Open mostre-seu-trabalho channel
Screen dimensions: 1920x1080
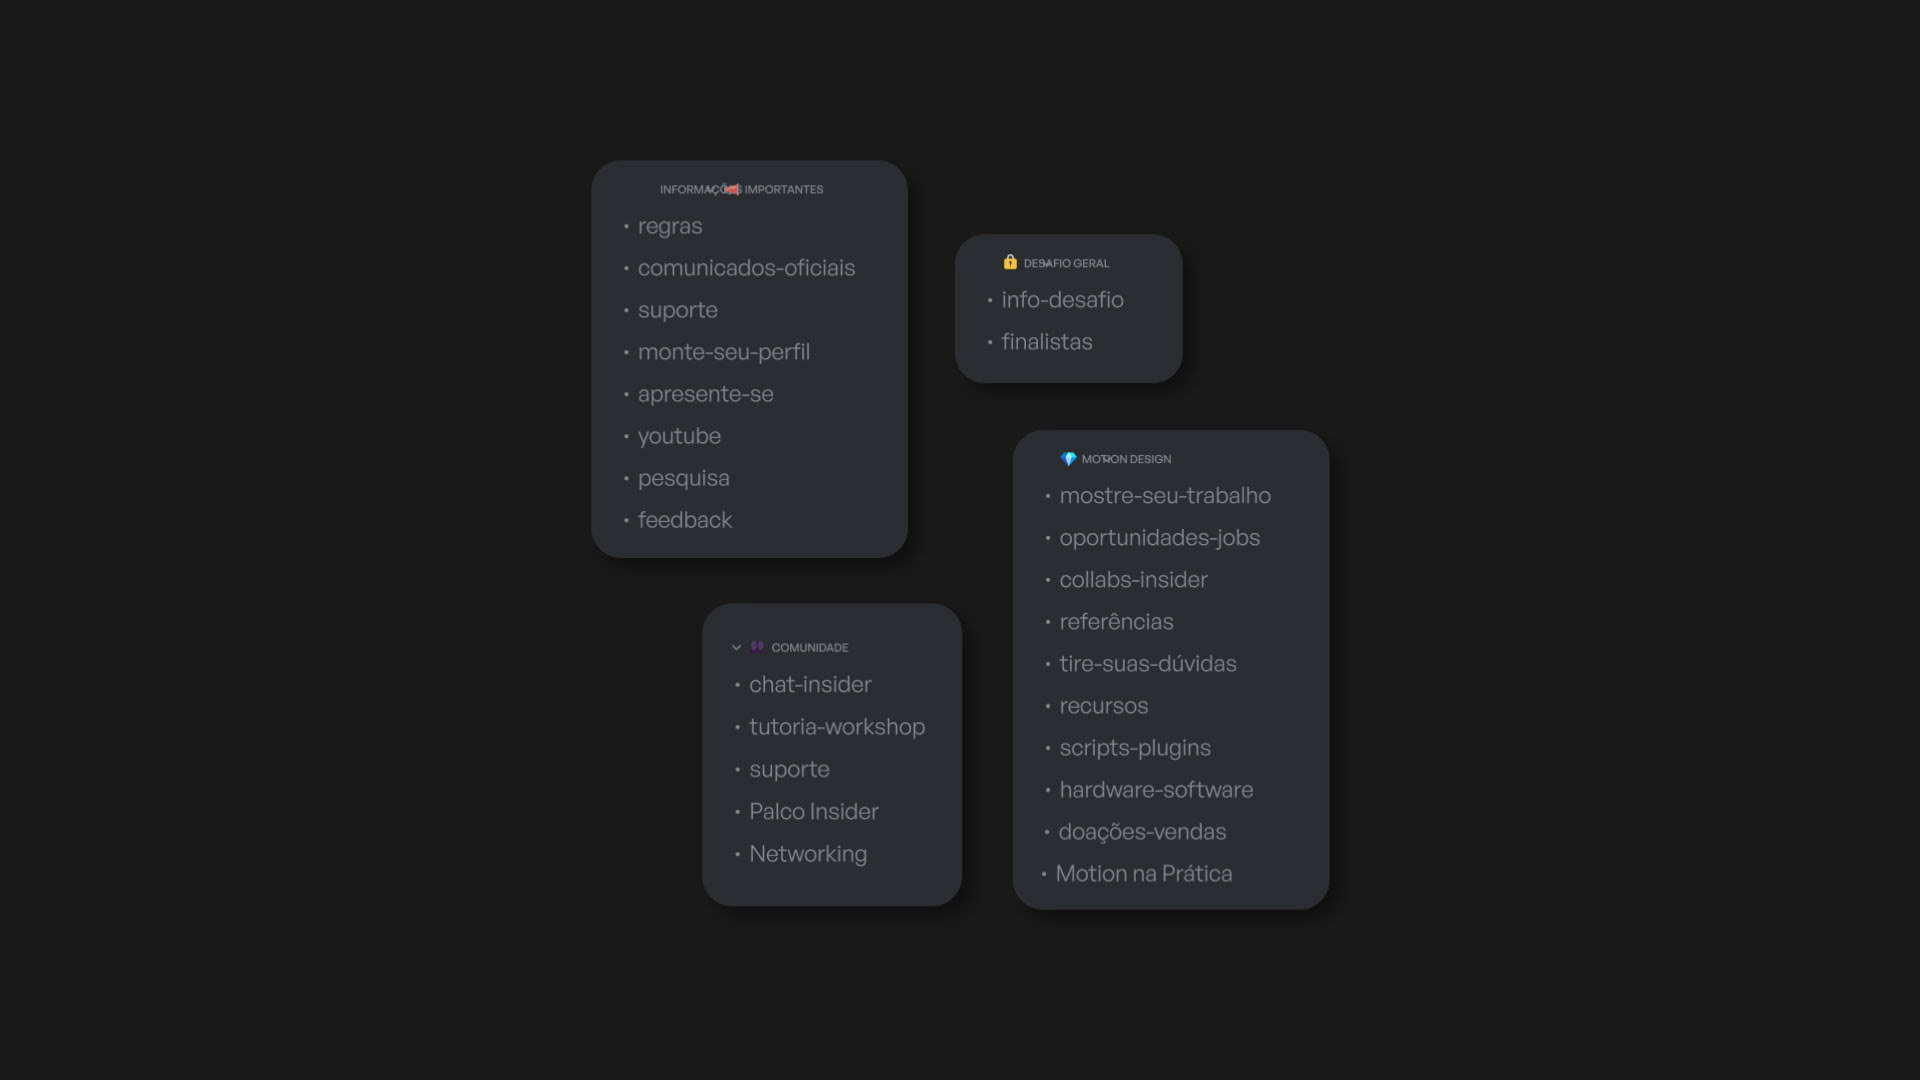pos(1165,496)
